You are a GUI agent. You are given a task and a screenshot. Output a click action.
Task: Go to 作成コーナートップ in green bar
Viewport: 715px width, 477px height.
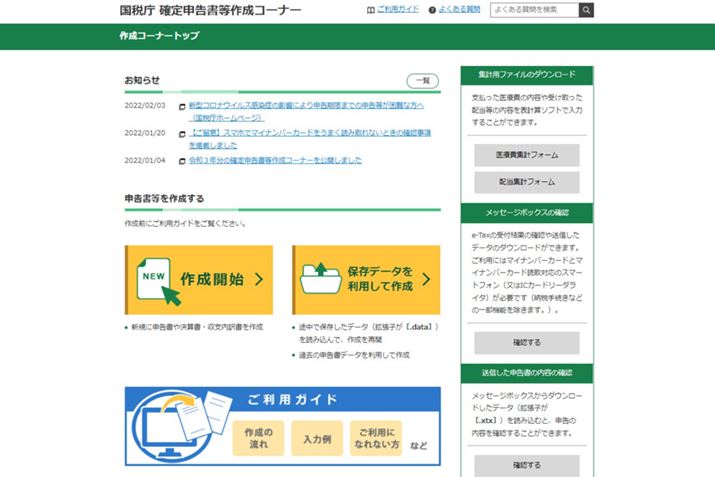tap(159, 36)
